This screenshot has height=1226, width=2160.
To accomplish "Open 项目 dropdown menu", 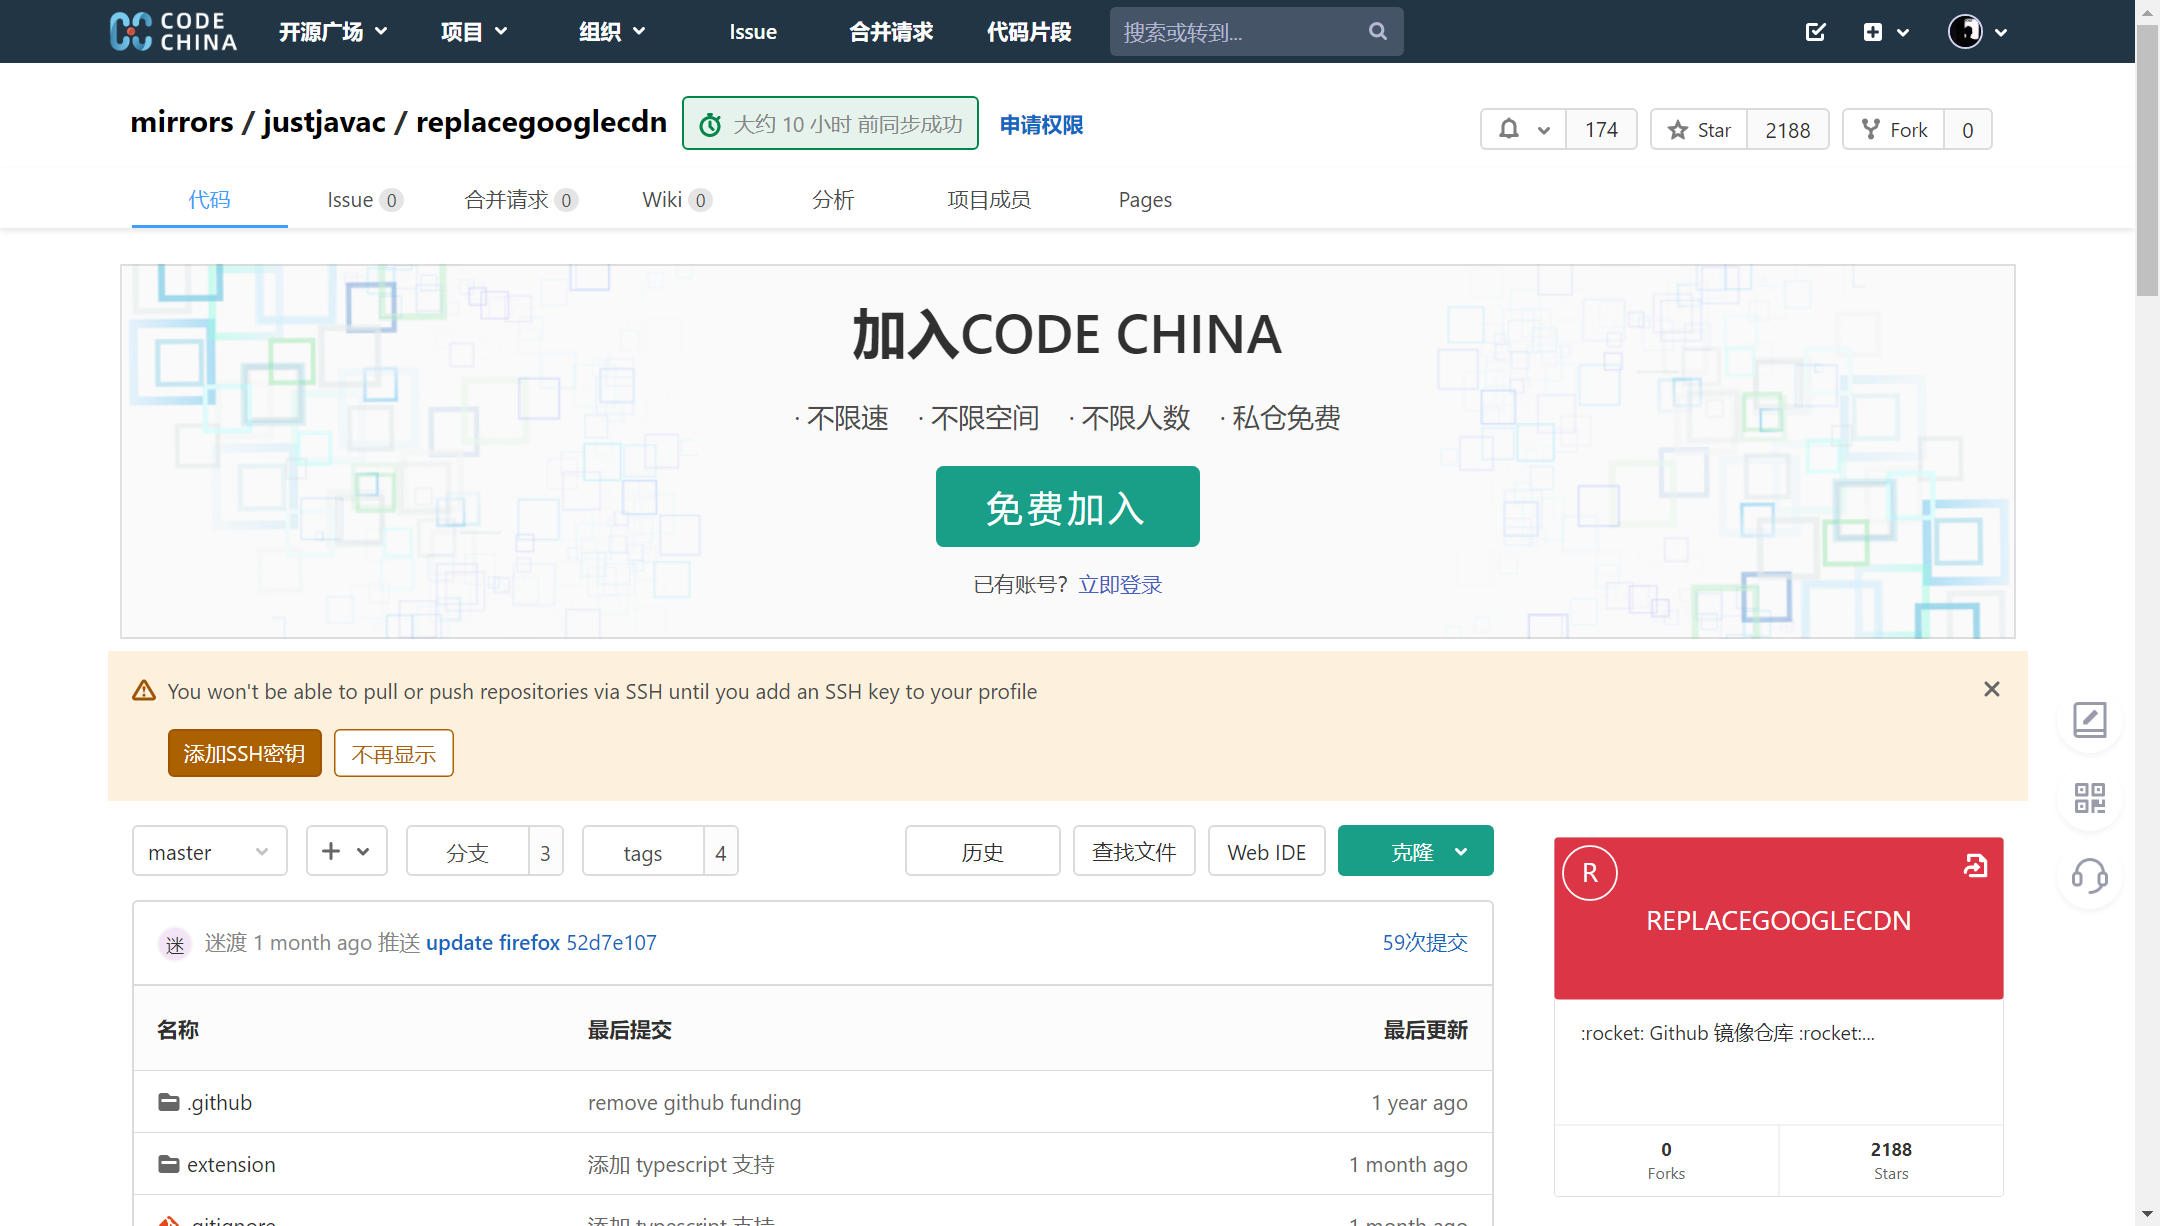I will point(474,31).
